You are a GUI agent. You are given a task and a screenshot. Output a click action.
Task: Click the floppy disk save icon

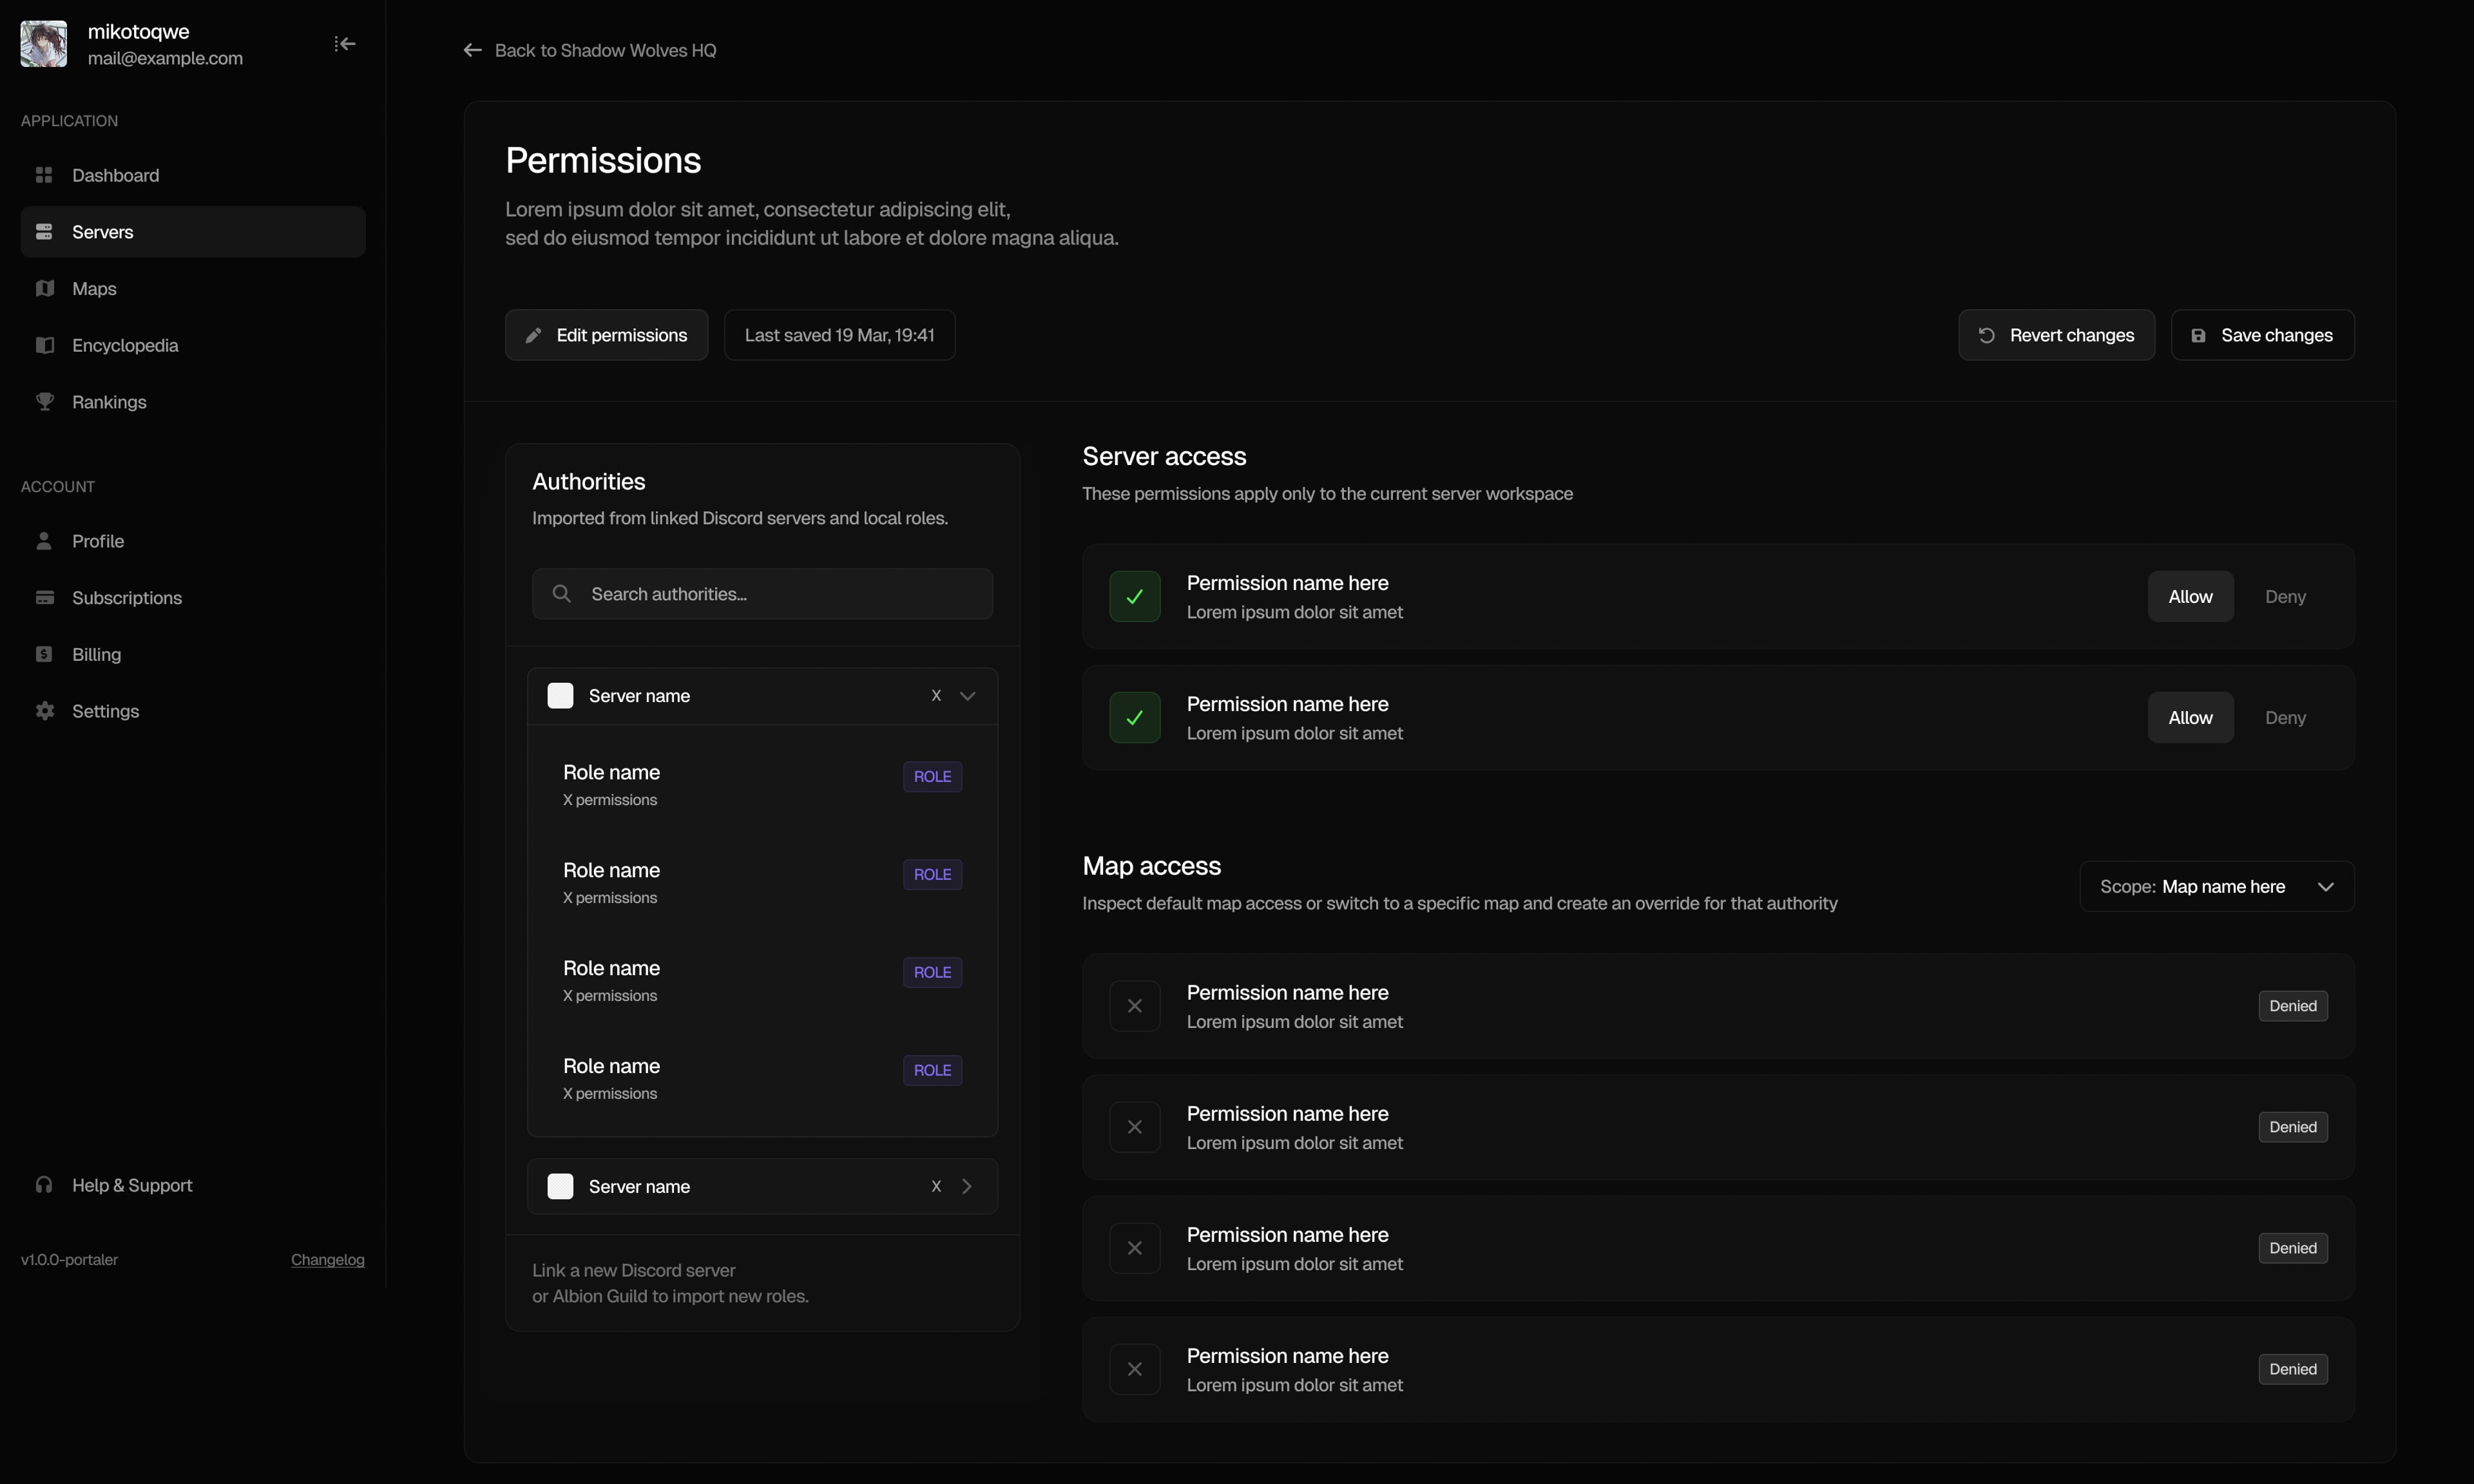pyautogui.click(x=2198, y=335)
